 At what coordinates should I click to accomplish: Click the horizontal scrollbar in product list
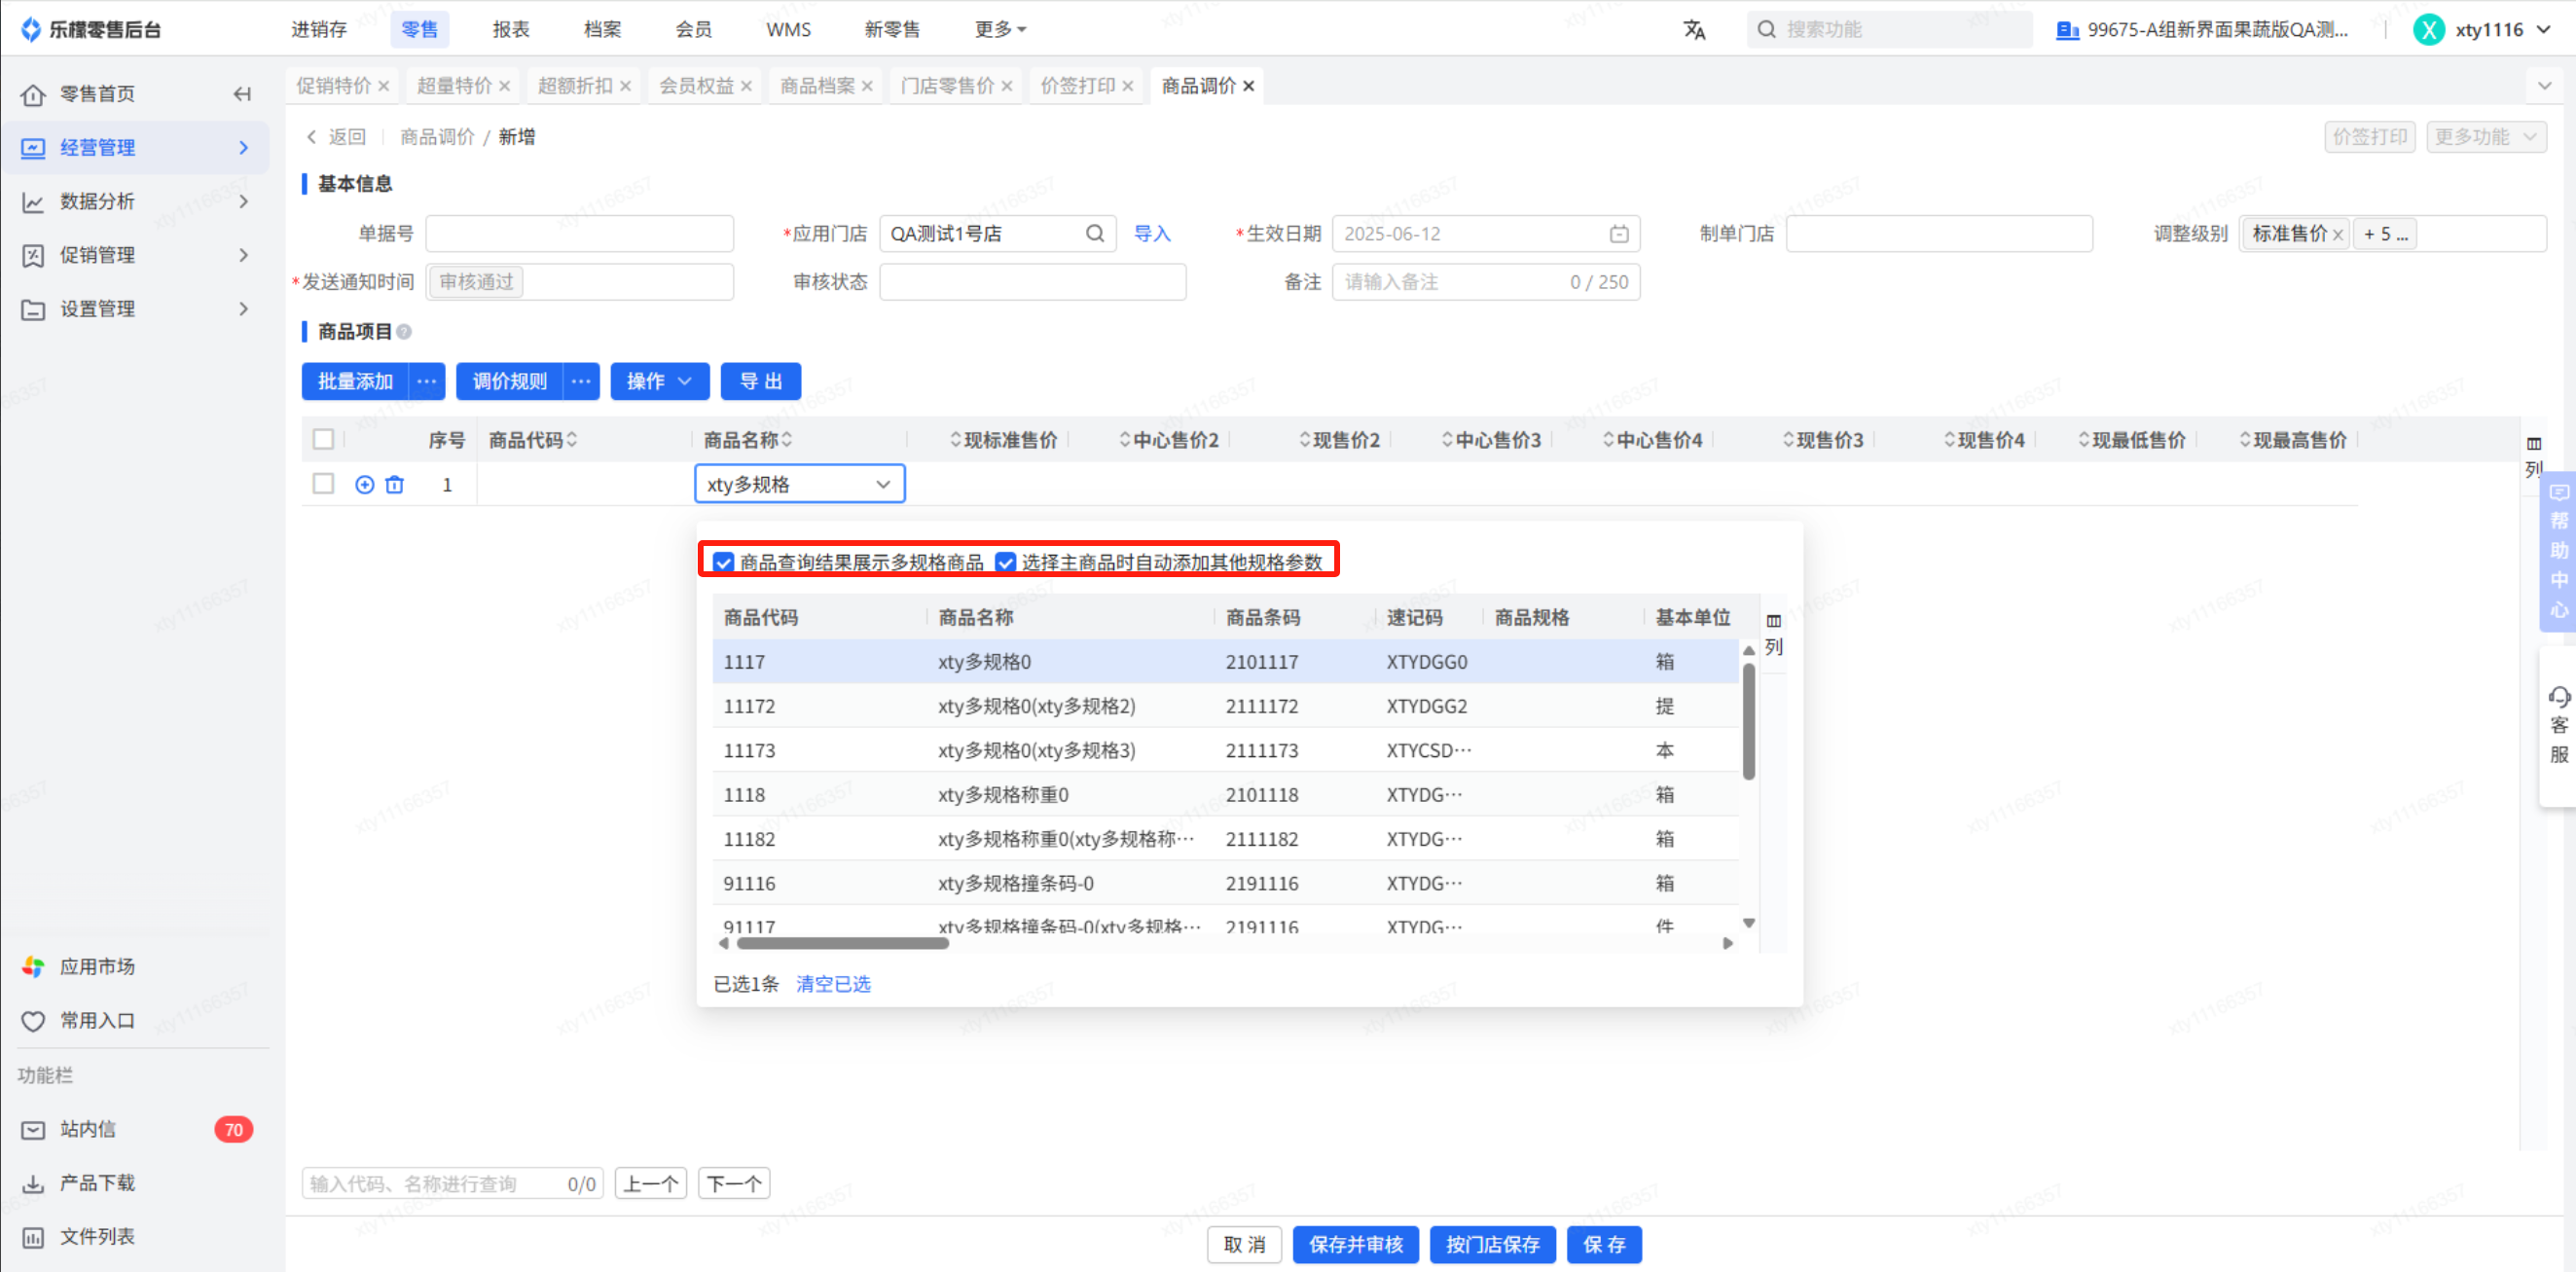tap(842, 944)
